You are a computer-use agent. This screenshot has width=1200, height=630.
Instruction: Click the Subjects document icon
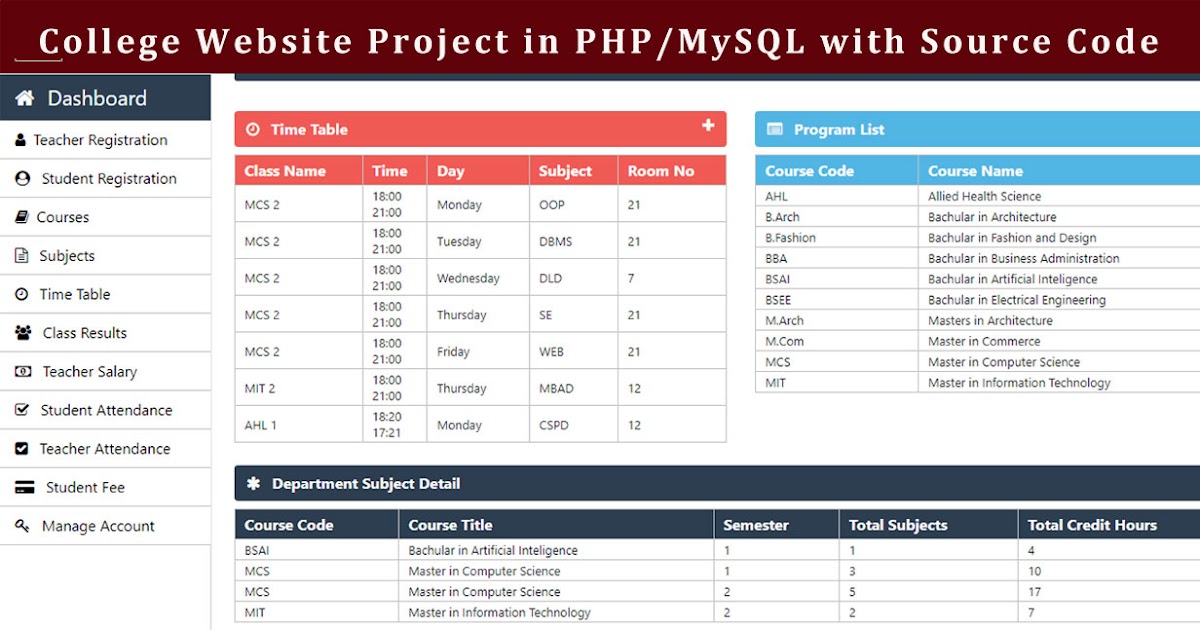(x=22, y=256)
